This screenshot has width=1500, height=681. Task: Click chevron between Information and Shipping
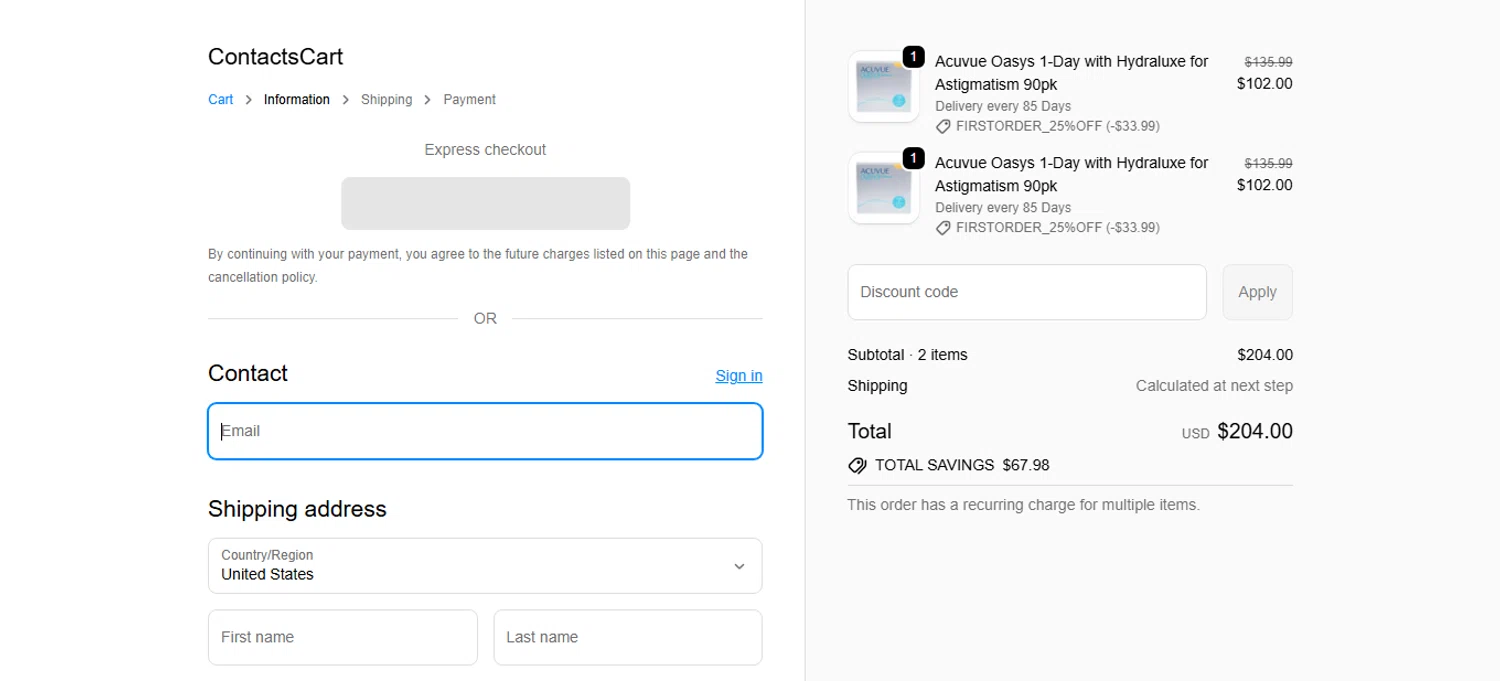point(346,100)
